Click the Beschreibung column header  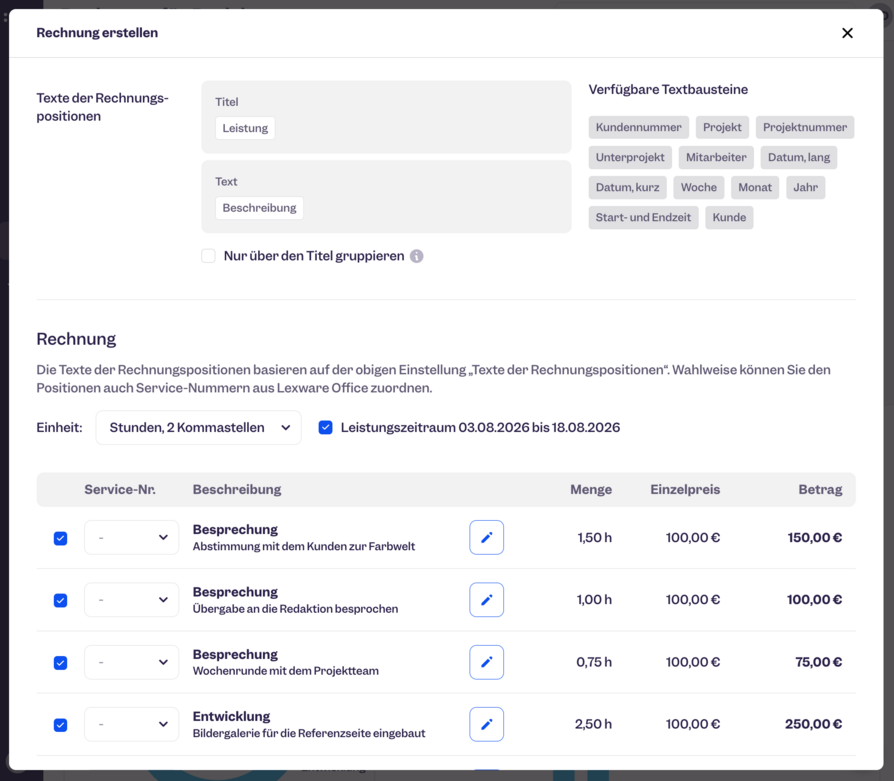click(x=237, y=490)
